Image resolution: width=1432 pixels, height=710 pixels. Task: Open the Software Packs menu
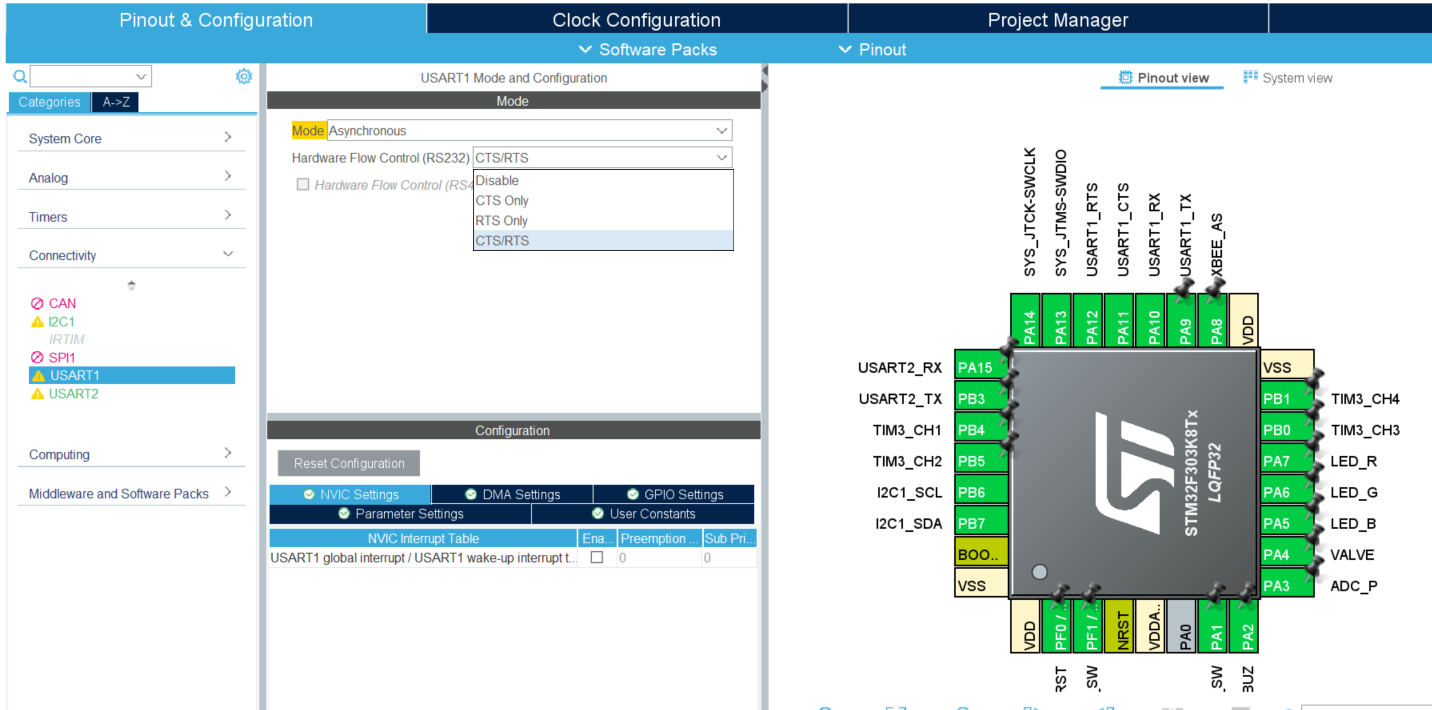pos(648,49)
